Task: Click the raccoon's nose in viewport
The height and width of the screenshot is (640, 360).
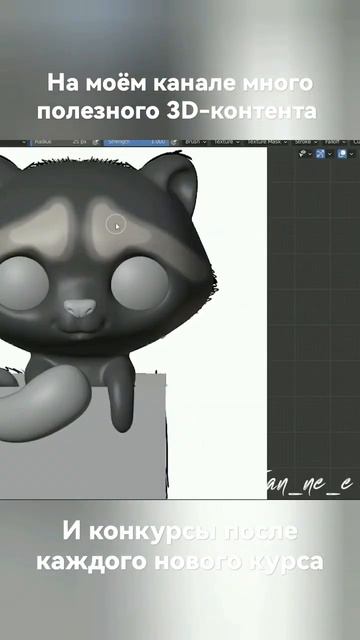Action: tap(80, 307)
